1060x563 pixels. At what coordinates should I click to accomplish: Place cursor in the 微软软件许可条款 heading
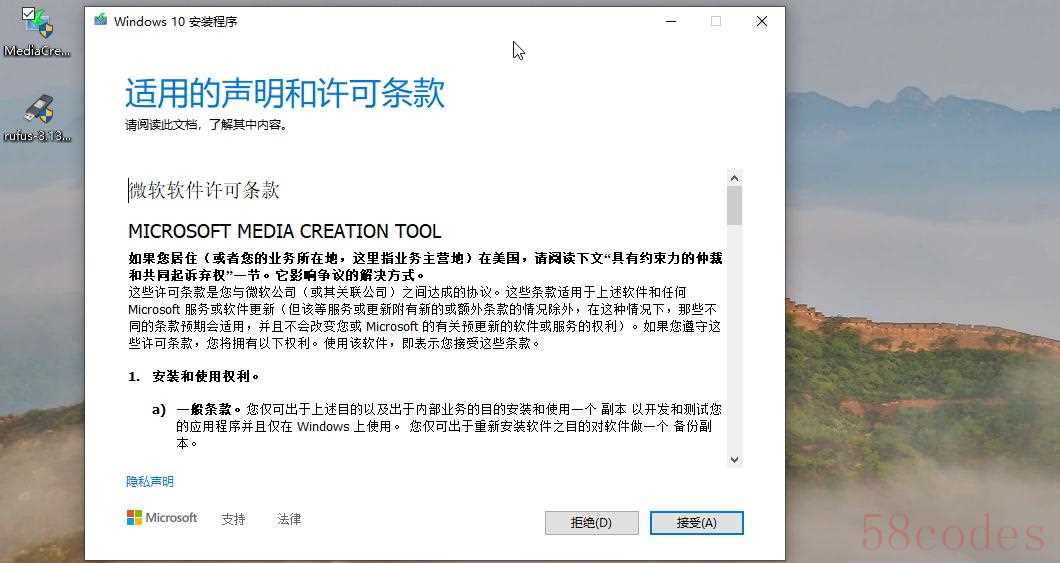tap(204, 191)
